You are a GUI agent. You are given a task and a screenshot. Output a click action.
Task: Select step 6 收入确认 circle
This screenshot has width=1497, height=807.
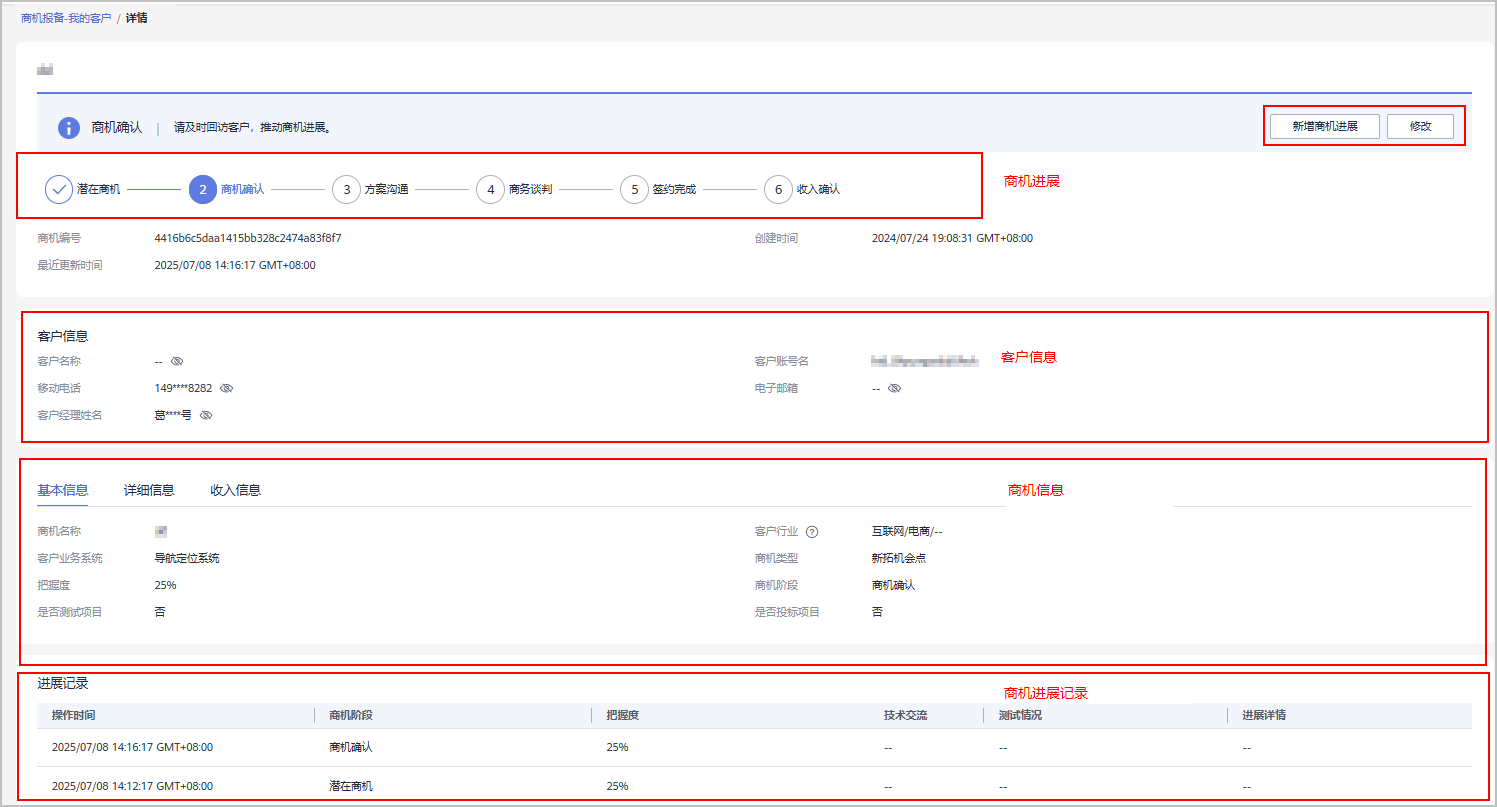[x=778, y=189]
